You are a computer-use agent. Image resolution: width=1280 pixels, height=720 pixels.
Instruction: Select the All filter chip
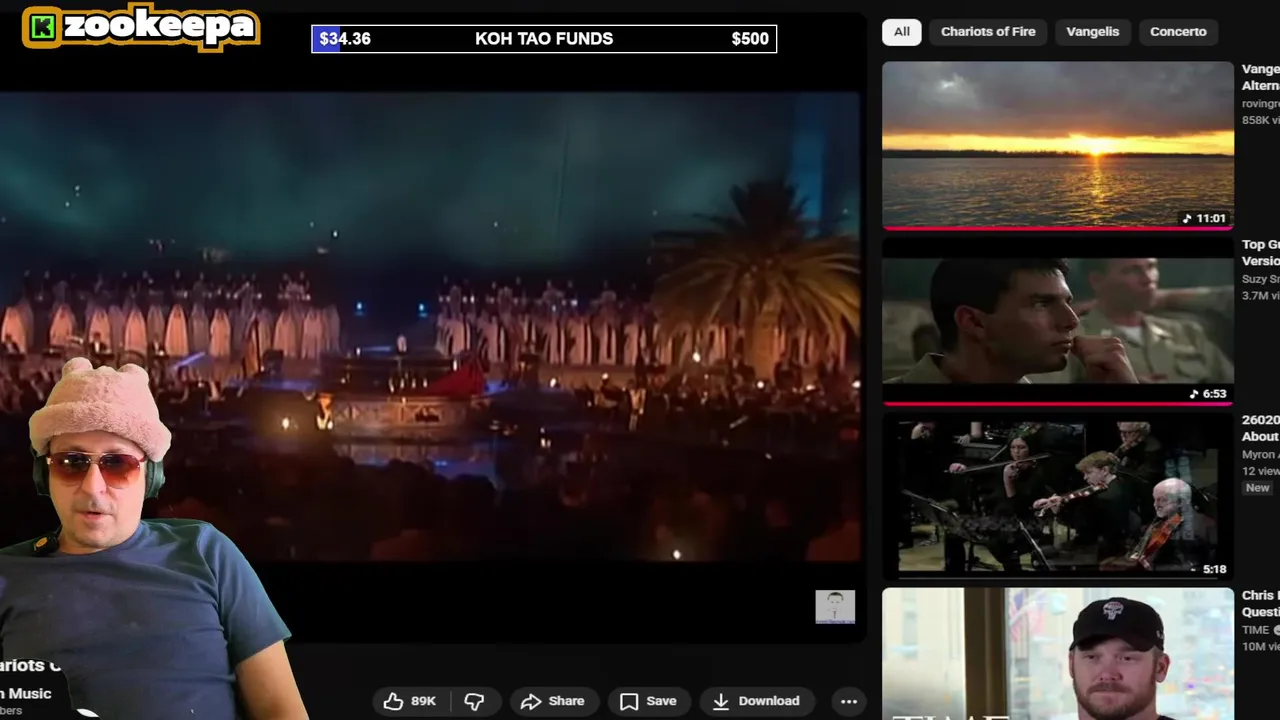[x=901, y=32]
